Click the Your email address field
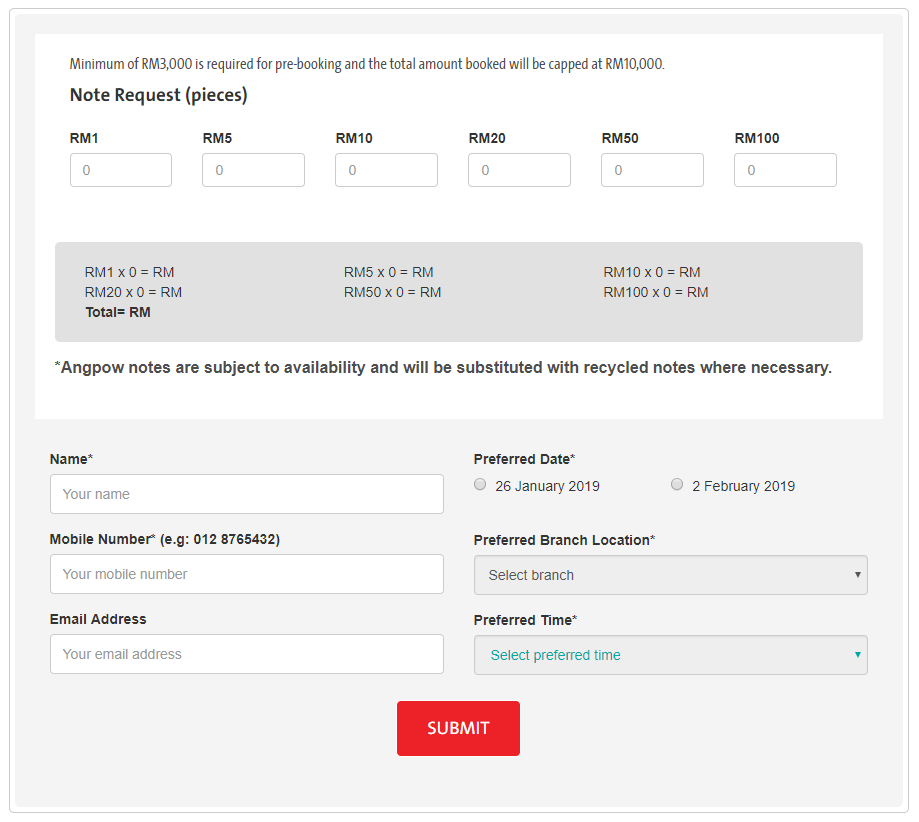This screenshot has height=822, width=919. (x=246, y=654)
